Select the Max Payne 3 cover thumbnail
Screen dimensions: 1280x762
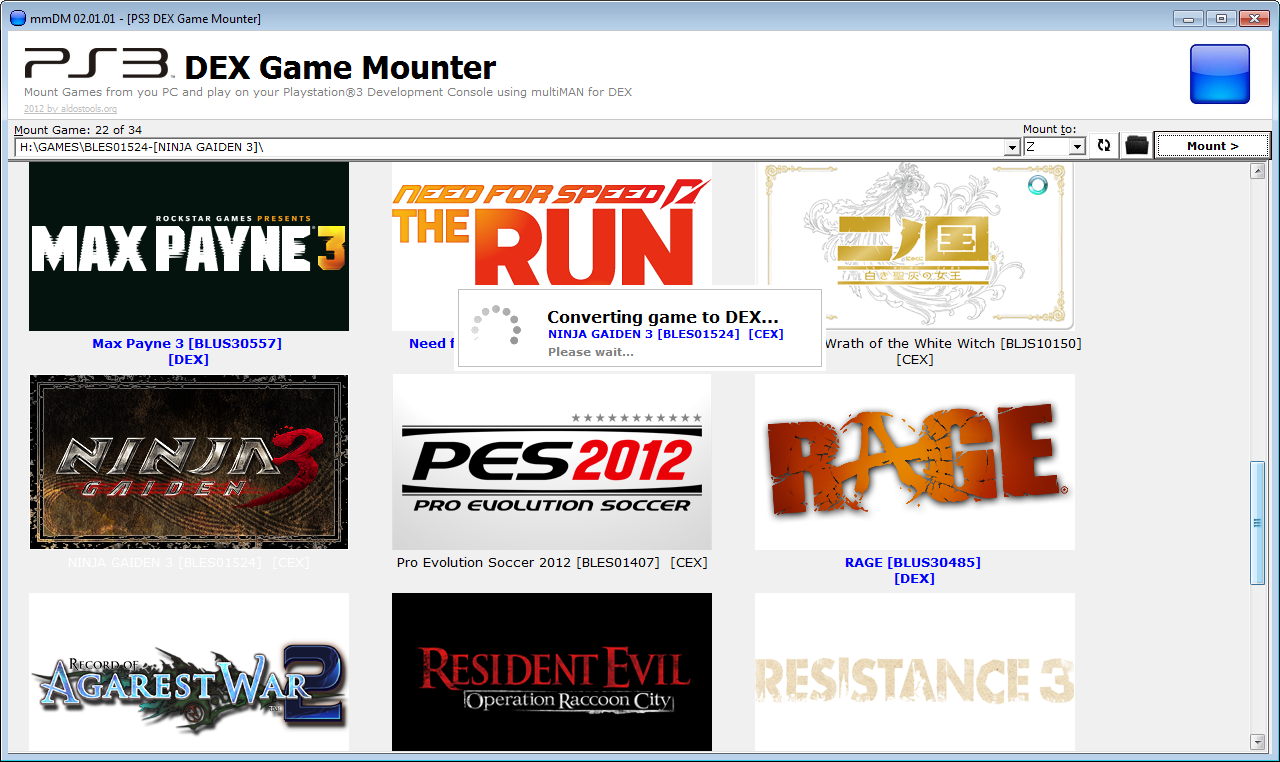pyautogui.click(x=189, y=246)
